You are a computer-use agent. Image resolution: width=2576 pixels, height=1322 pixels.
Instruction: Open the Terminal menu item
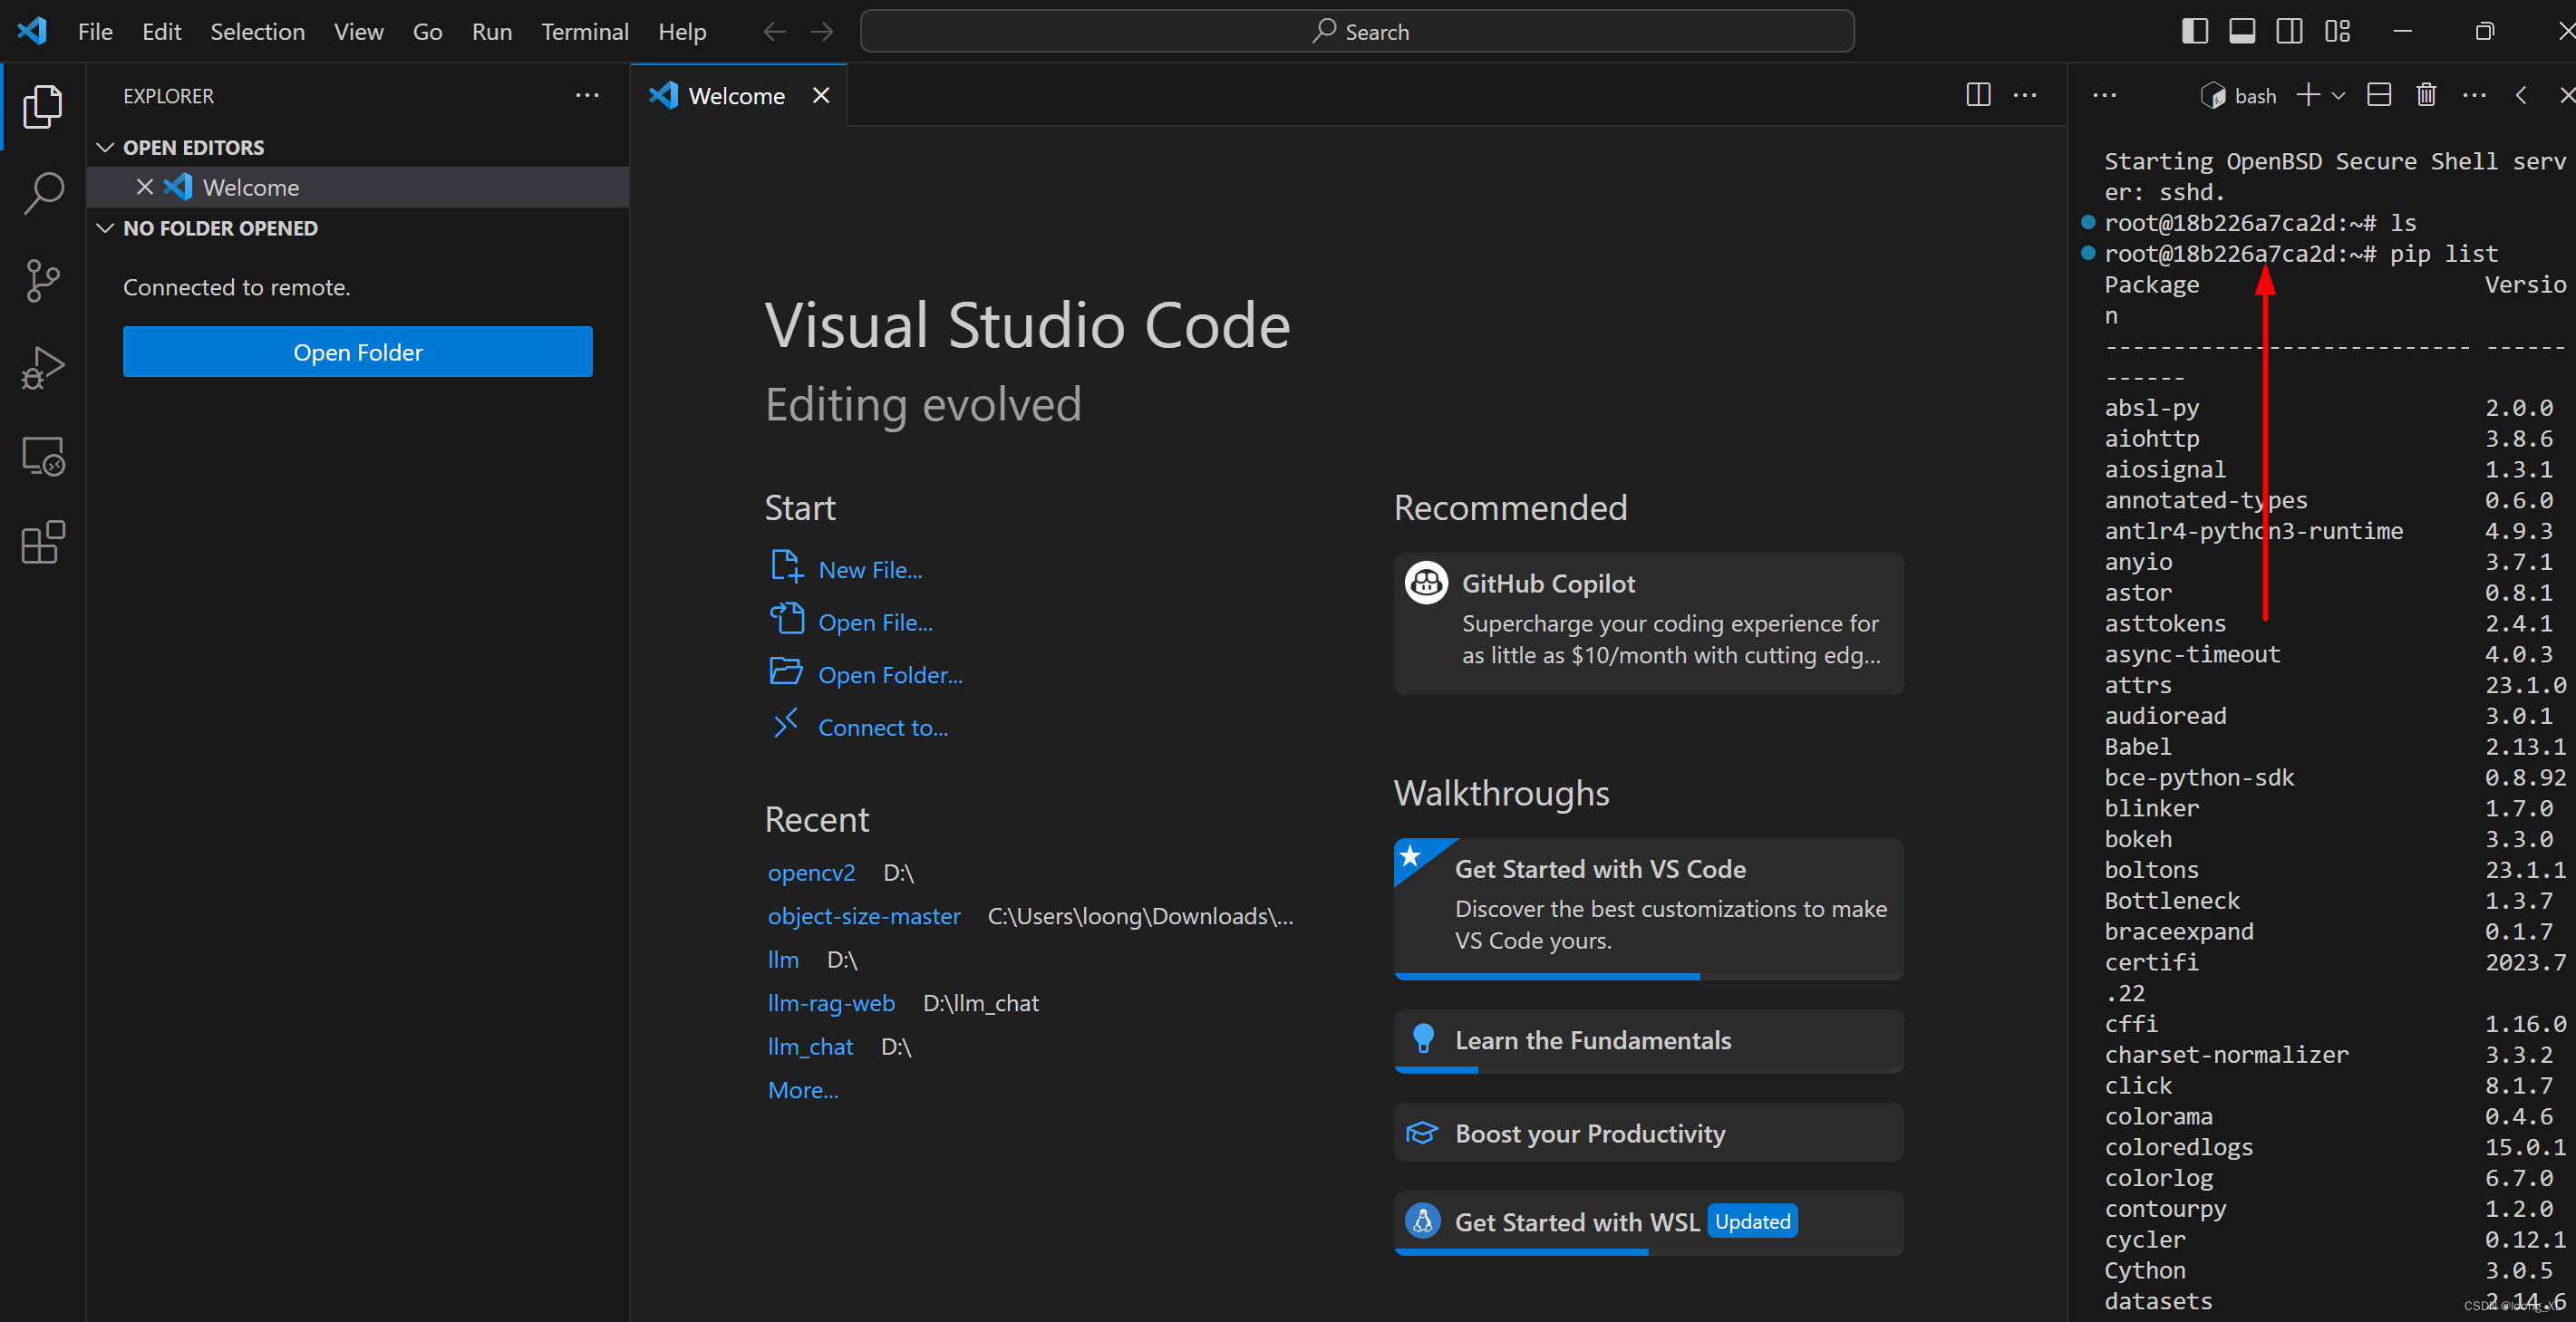[x=584, y=30]
